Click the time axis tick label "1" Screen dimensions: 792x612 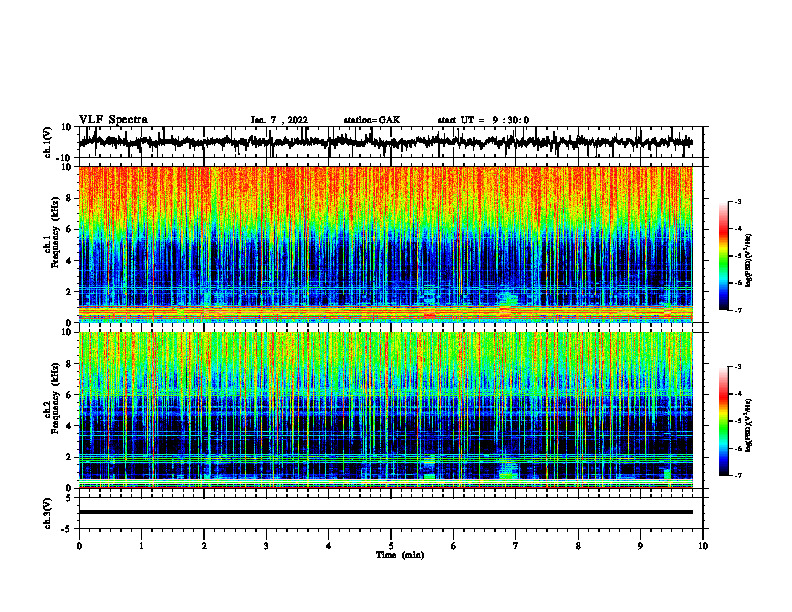(141, 546)
